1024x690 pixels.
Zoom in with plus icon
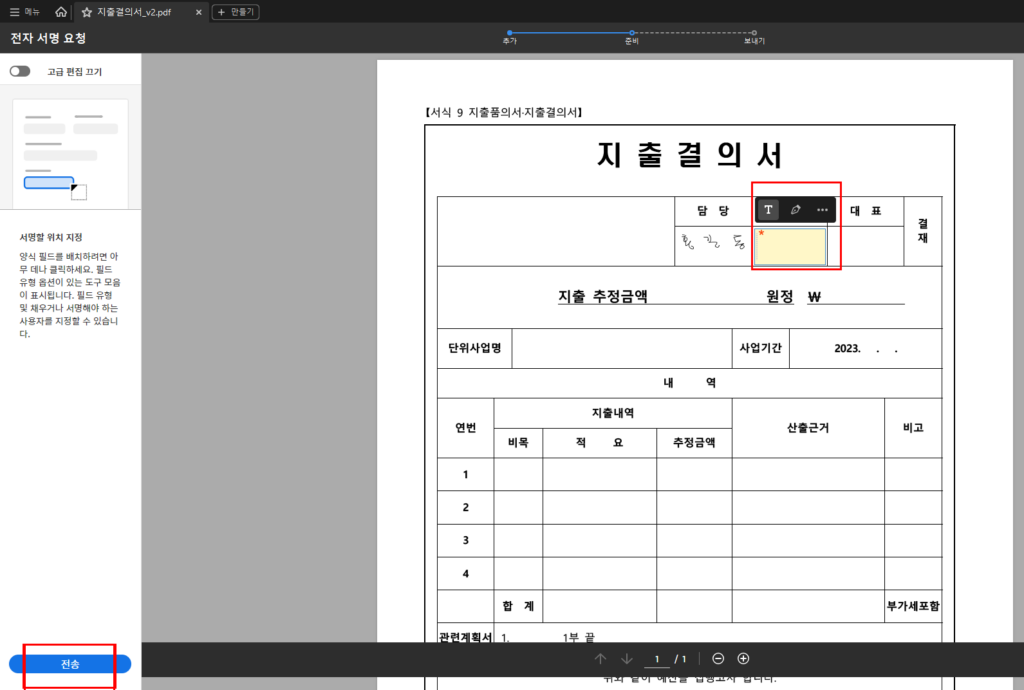[x=743, y=659]
